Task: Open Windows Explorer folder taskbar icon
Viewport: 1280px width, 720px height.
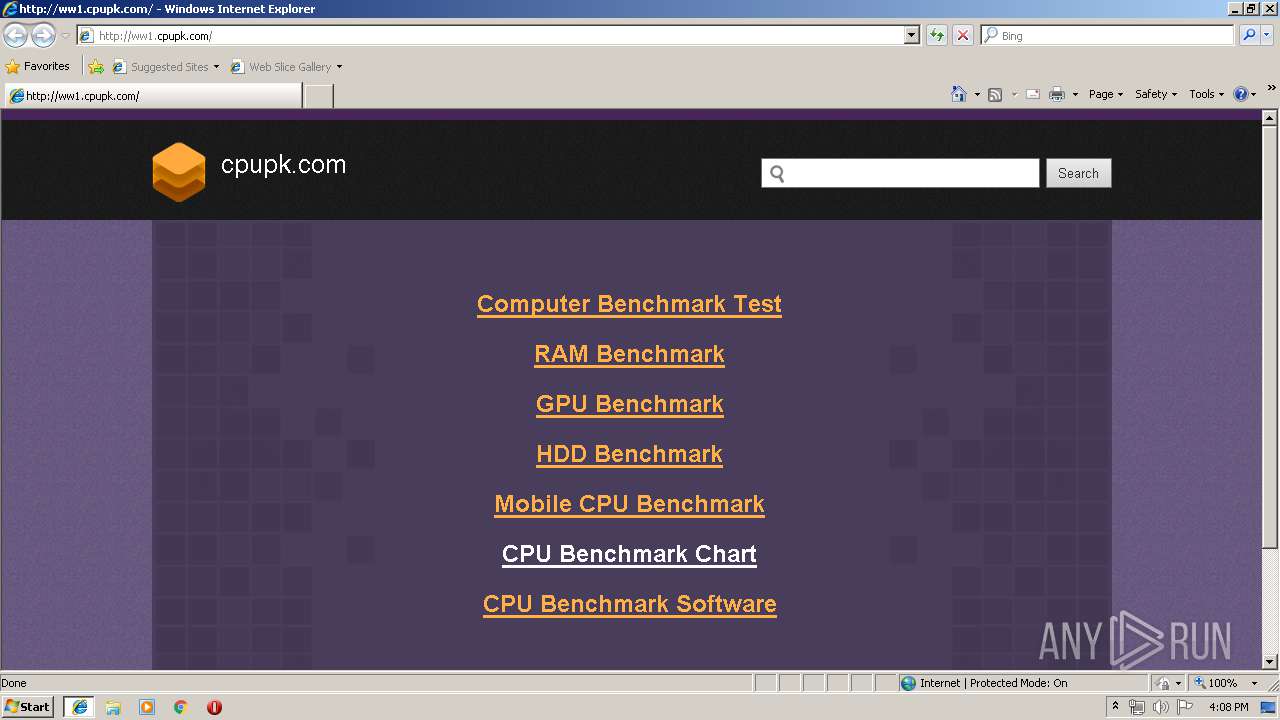Action: (x=113, y=707)
